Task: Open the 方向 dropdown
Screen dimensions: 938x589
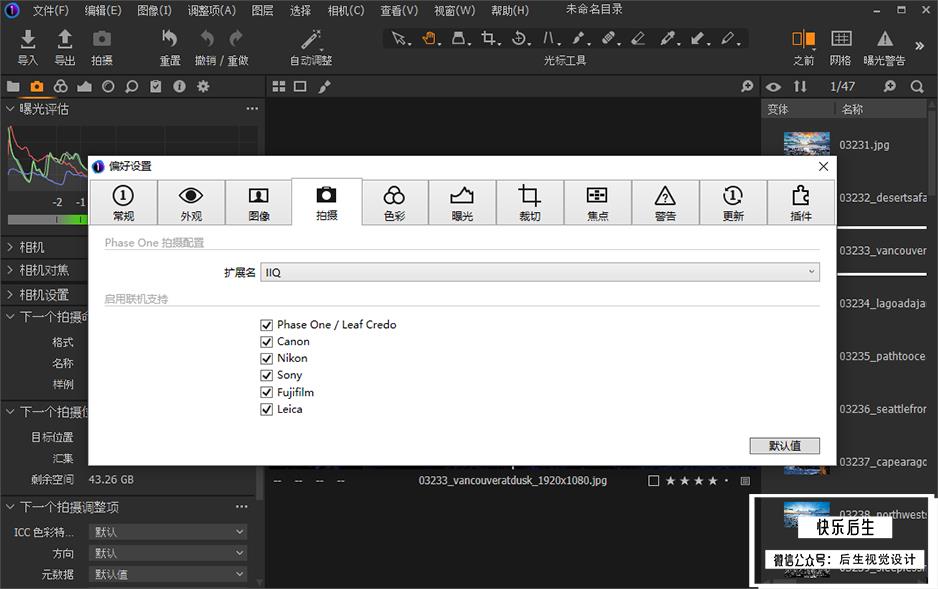Action: point(168,553)
